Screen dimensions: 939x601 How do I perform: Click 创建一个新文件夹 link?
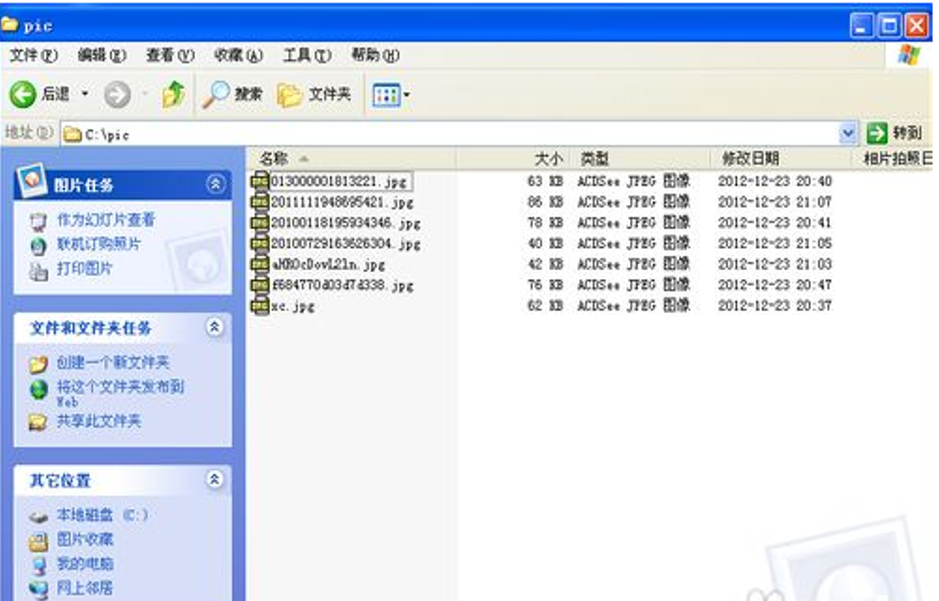click(x=113, y=362)
